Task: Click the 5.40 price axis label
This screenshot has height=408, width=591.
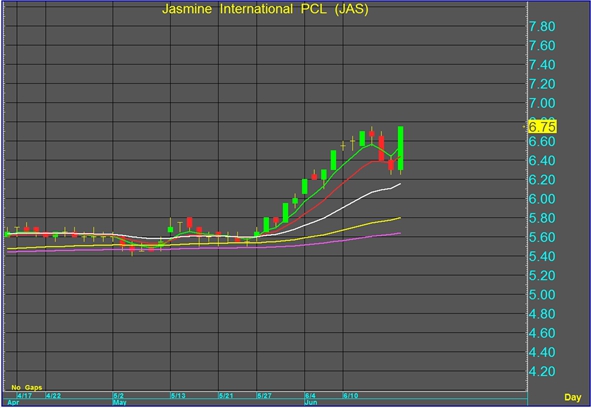Action: (542, 256)
